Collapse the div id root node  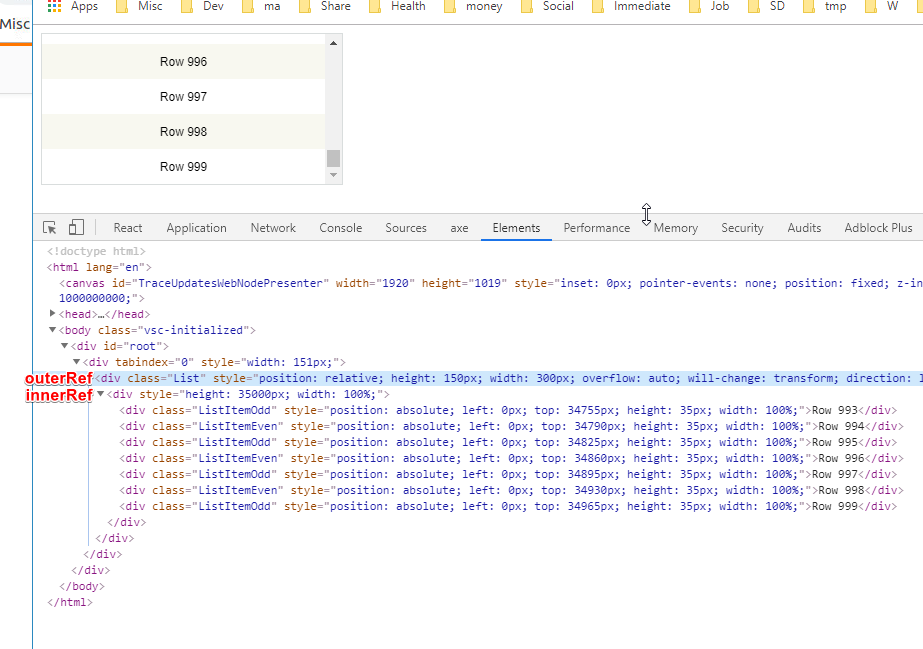64,346
